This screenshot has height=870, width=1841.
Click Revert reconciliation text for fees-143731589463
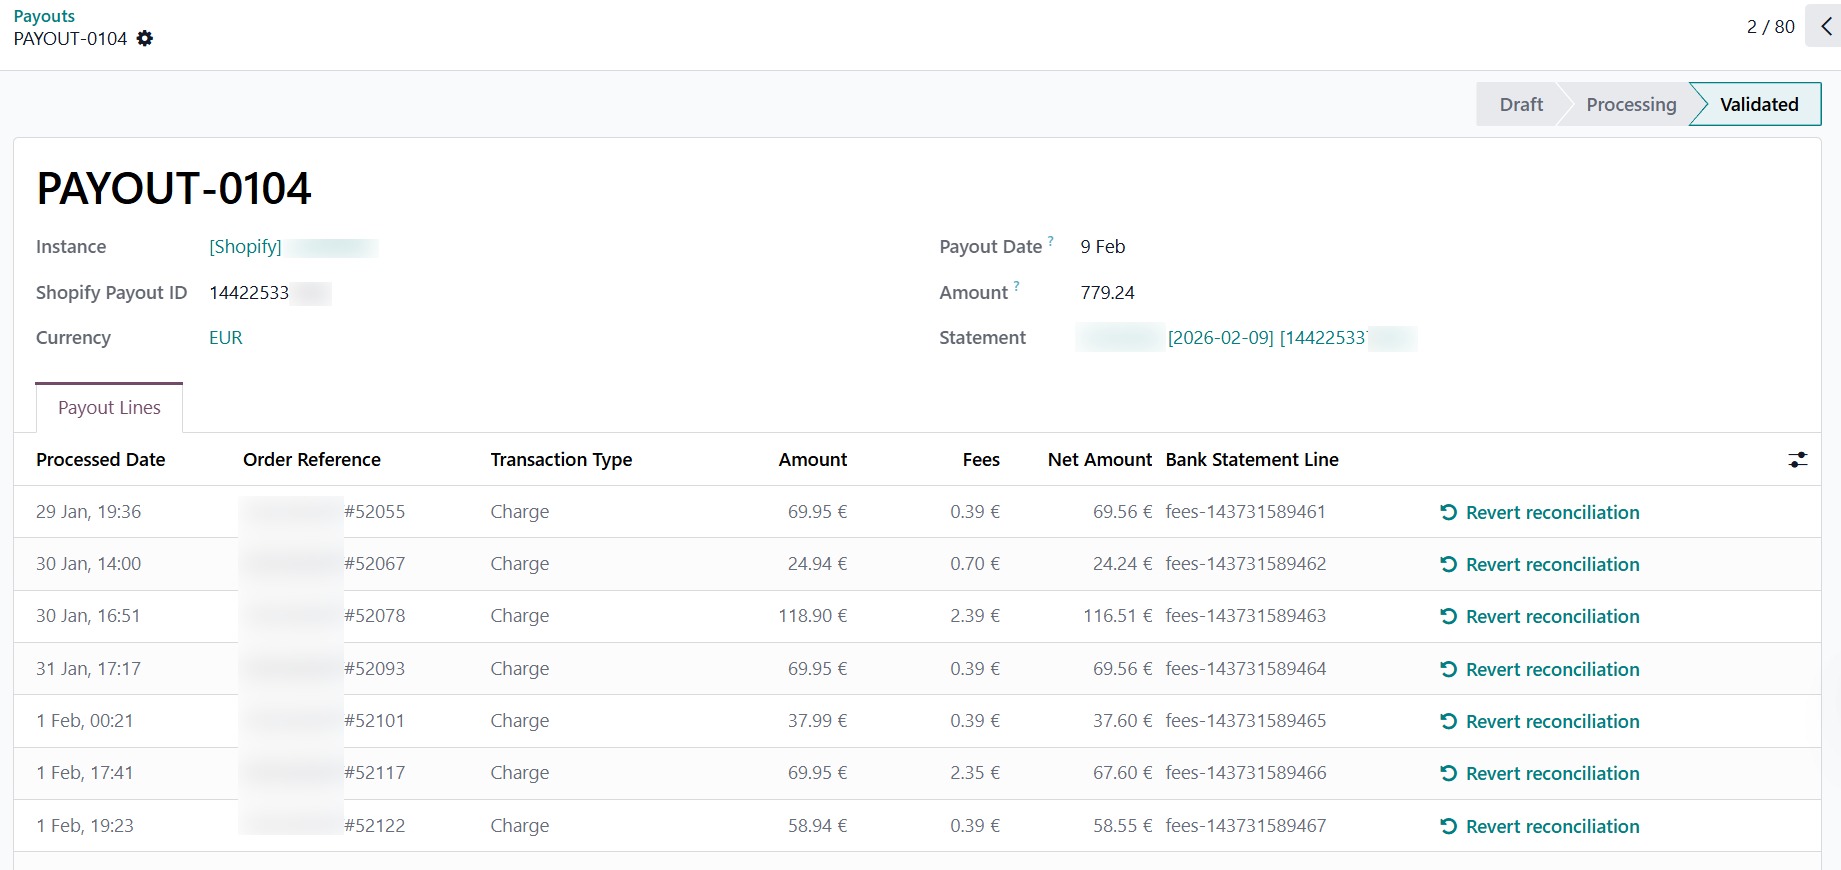point(1552,616)
